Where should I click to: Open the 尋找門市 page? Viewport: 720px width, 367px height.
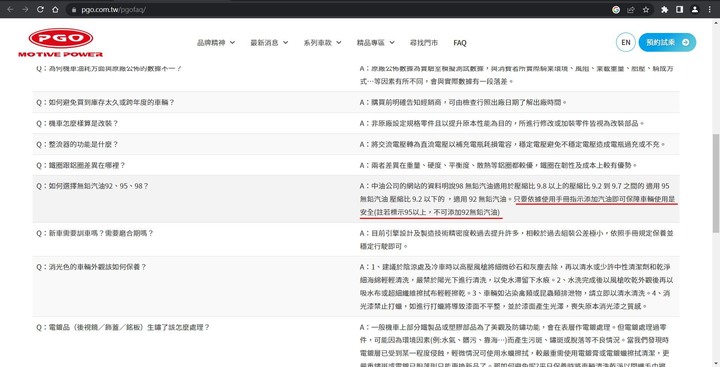424,43
